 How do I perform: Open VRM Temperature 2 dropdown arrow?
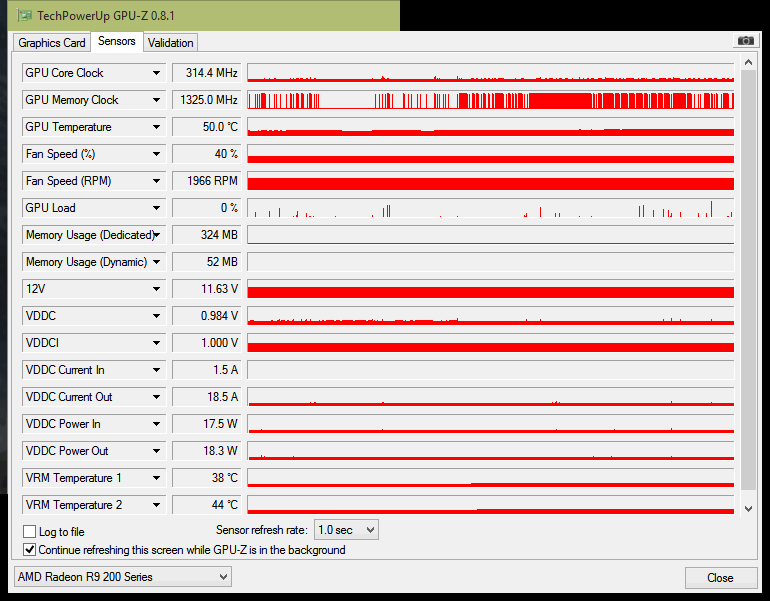tap(156, 505)
